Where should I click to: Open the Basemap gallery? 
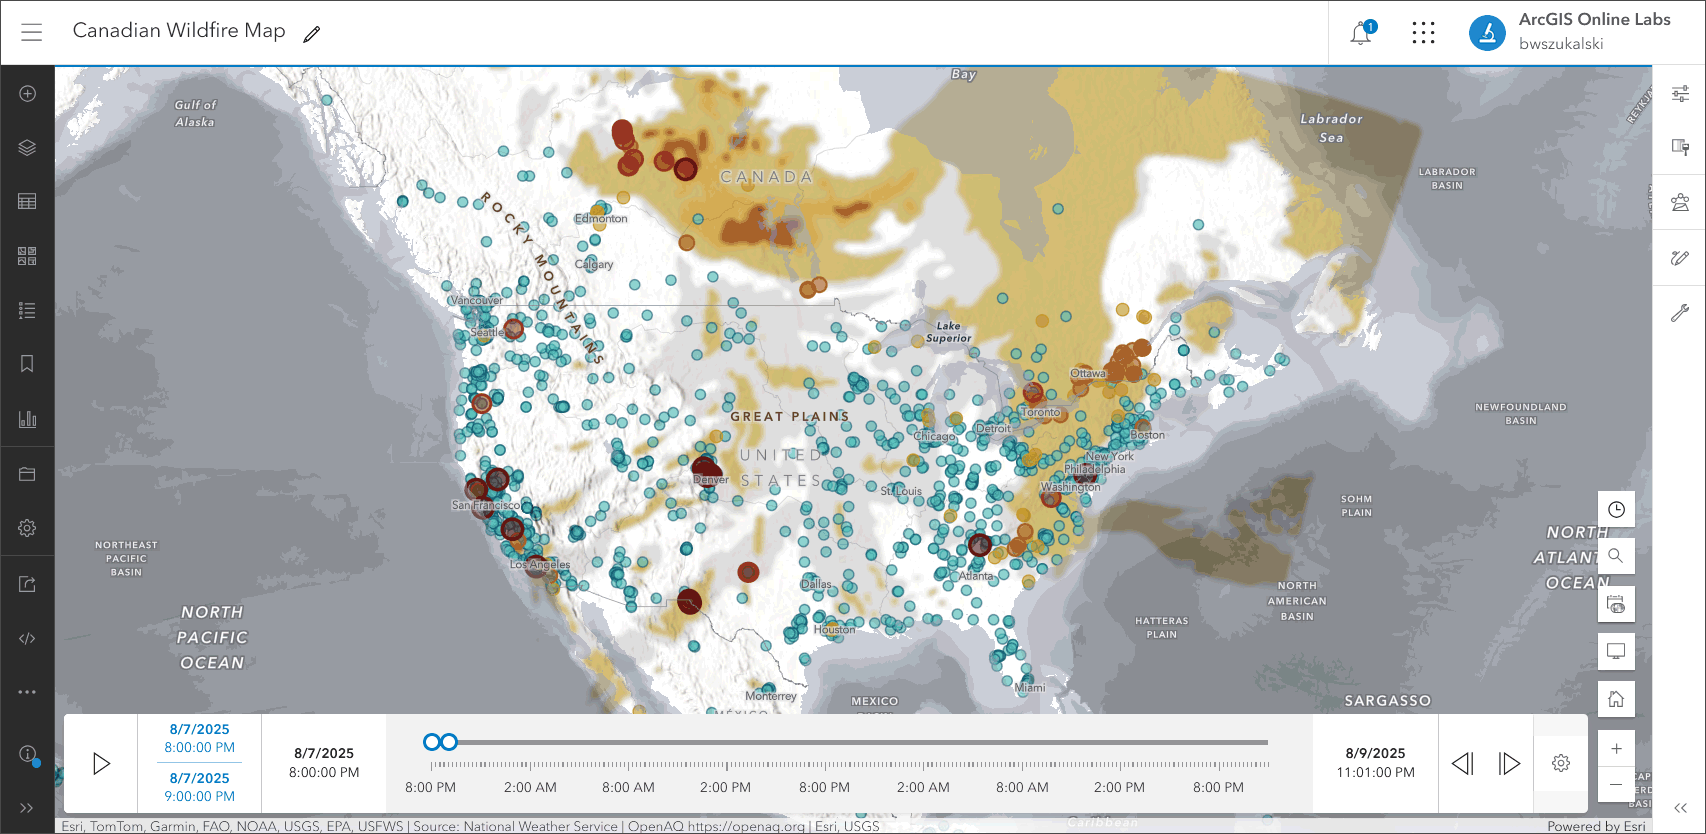pos(27,256)
